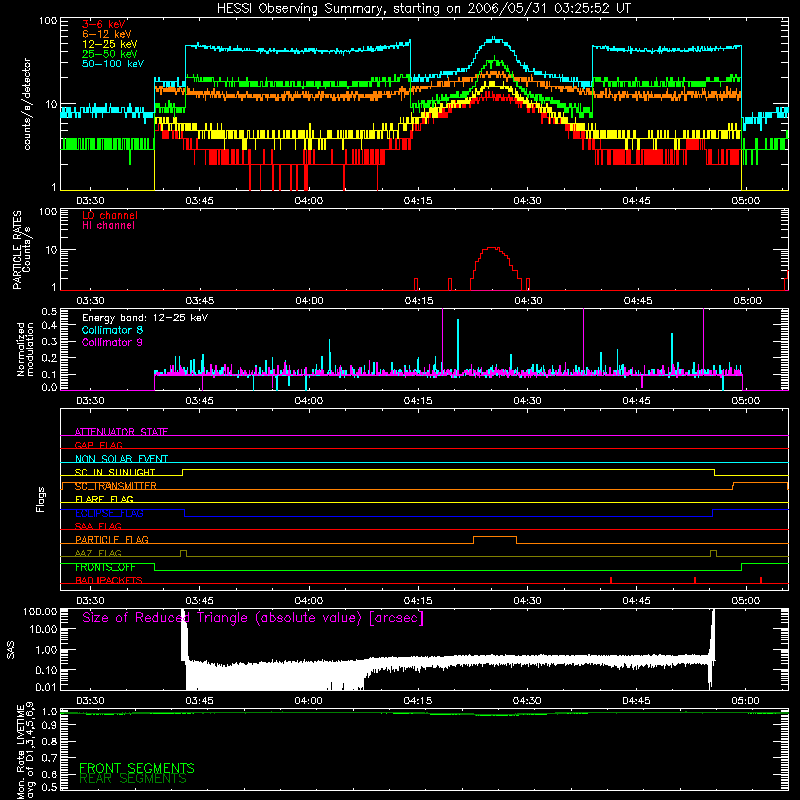Click the GAP_FLAG label
The height and width of the screenshot is (800, 800).
[x=98, y=445]
